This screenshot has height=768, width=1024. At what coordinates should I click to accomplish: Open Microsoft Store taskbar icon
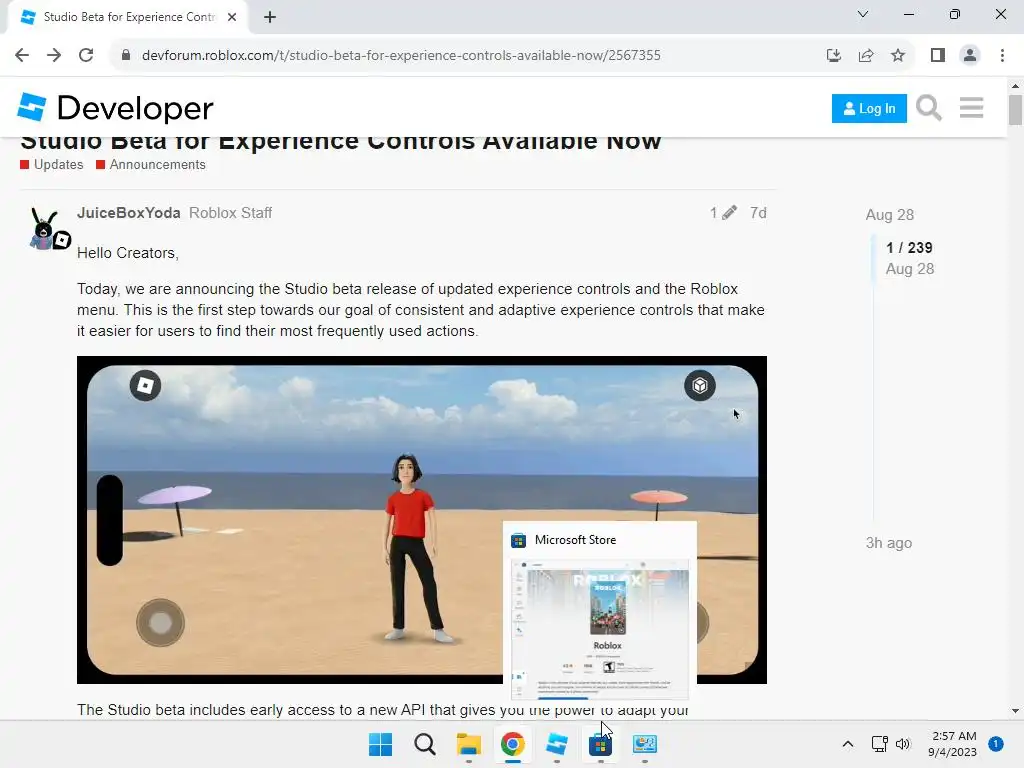tap(600, 744)
